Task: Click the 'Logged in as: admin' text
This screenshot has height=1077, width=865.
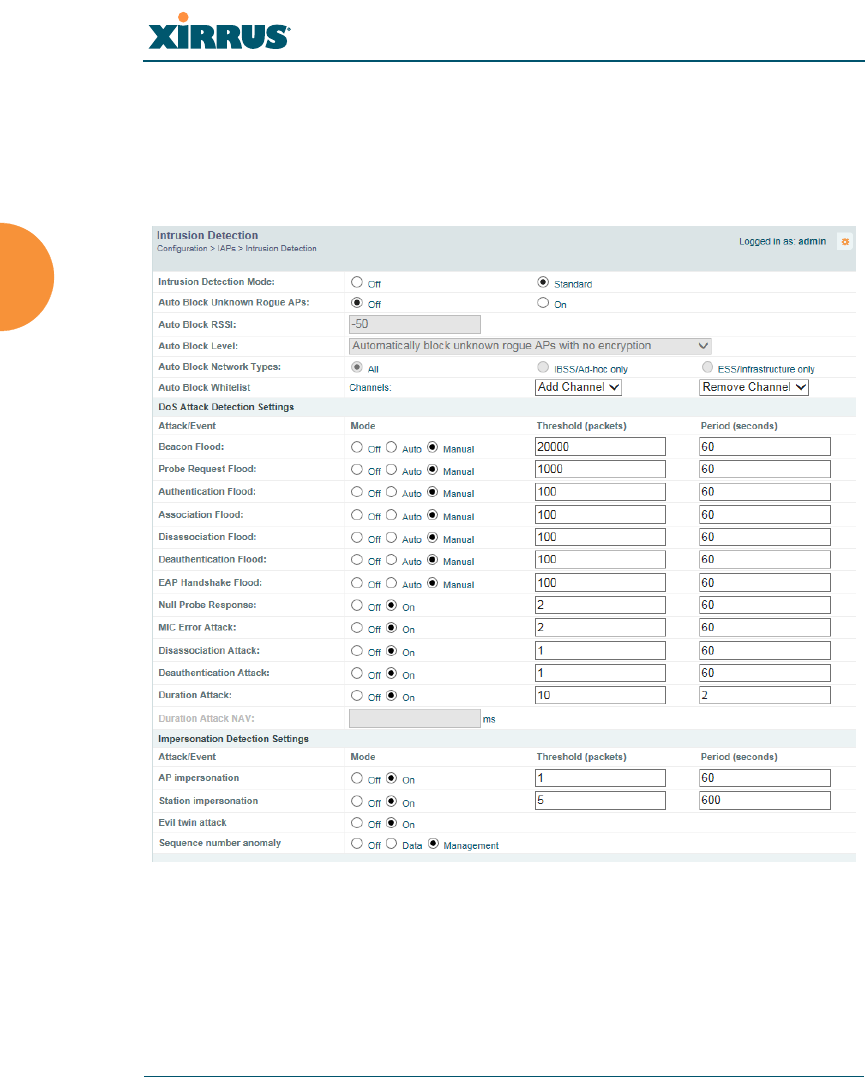Action: 783,242
